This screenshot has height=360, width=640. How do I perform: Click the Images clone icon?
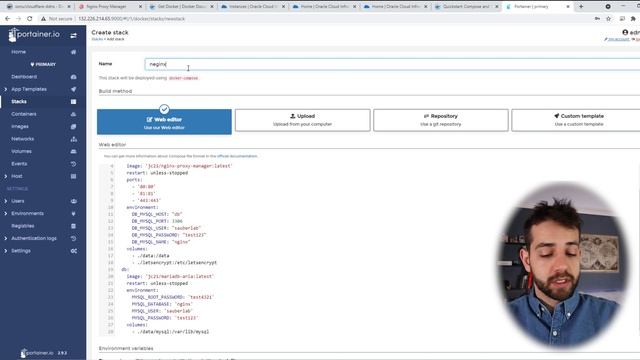point(73,127)
